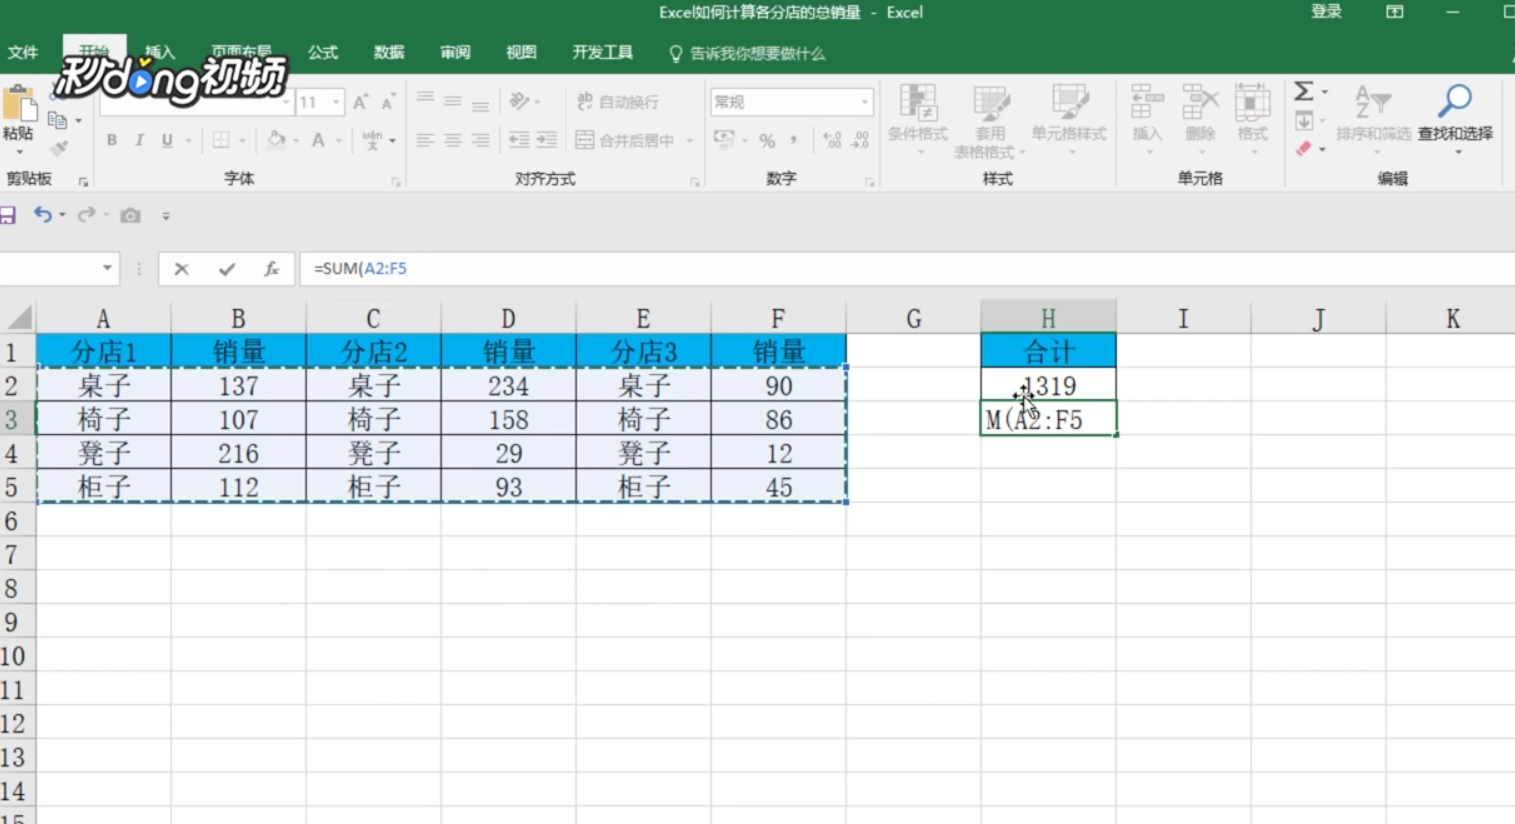
Task: Increase decimal places icon
Action: click(832, 141)
